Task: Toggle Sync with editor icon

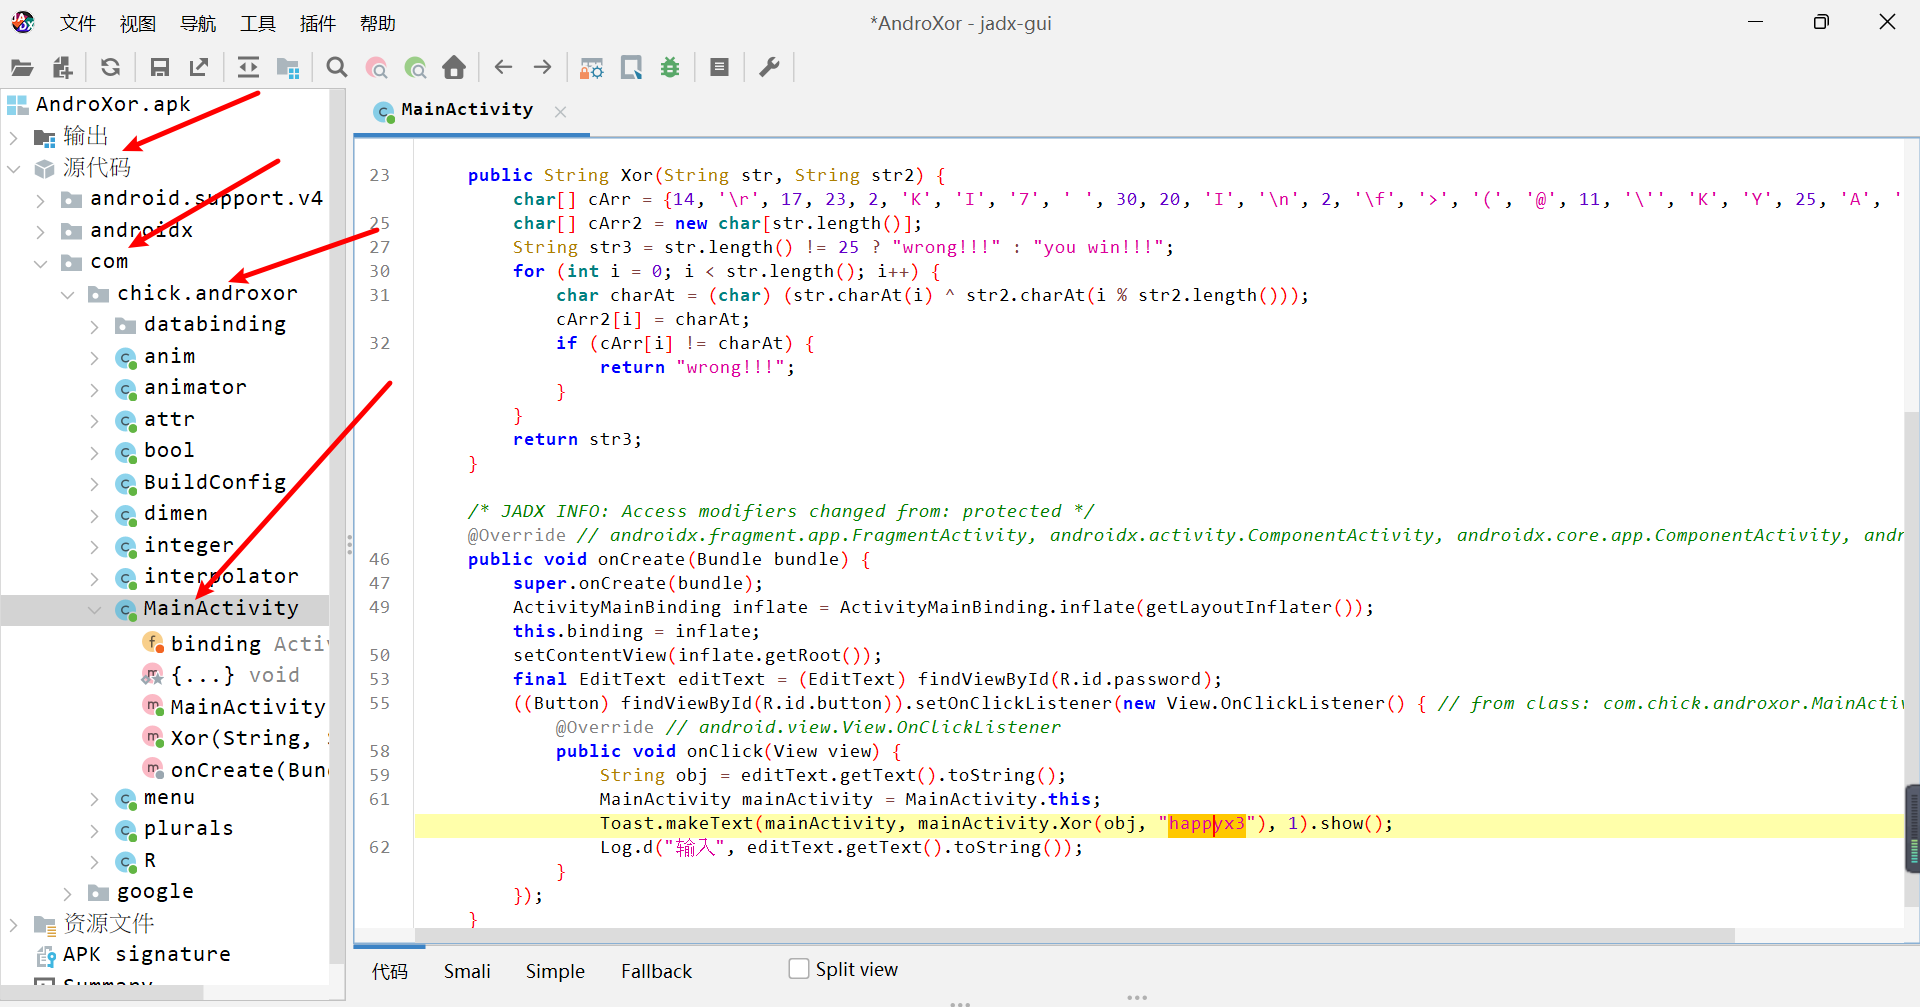Action: pyautogui.click(x=248, y=68)
